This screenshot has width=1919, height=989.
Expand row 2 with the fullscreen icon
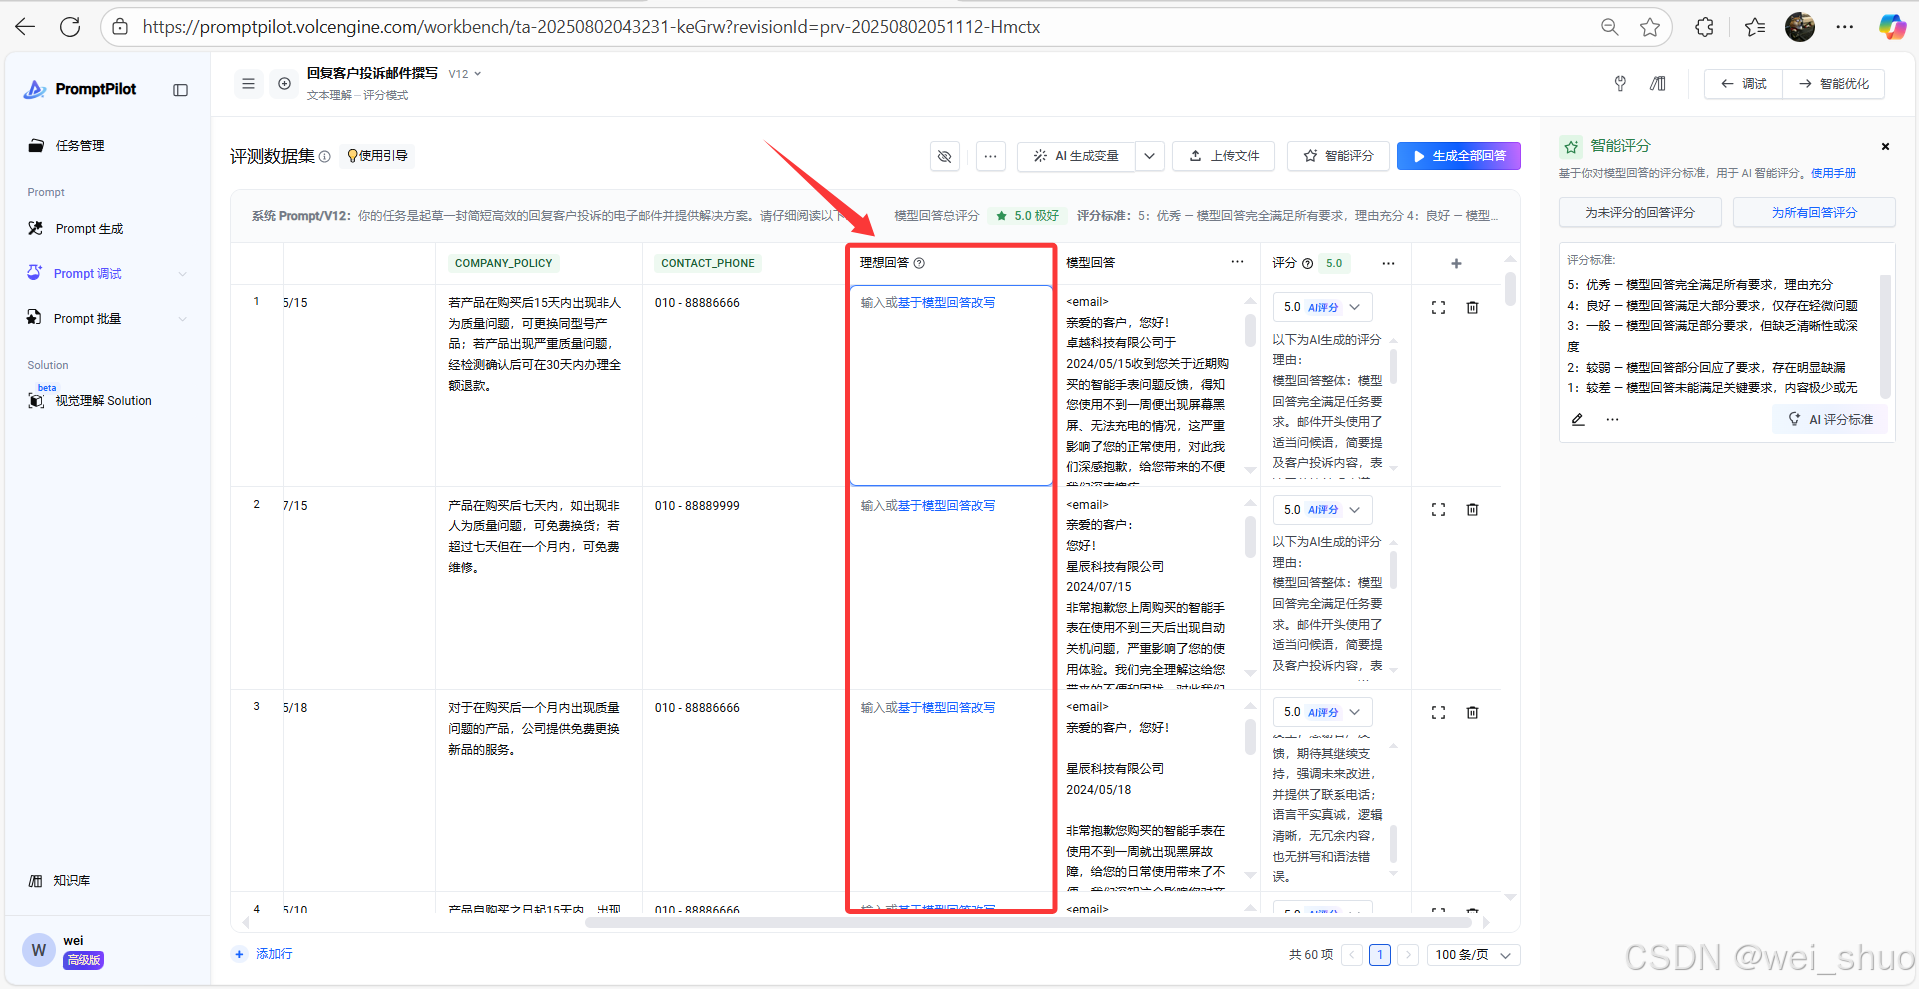pos(1438,510)
